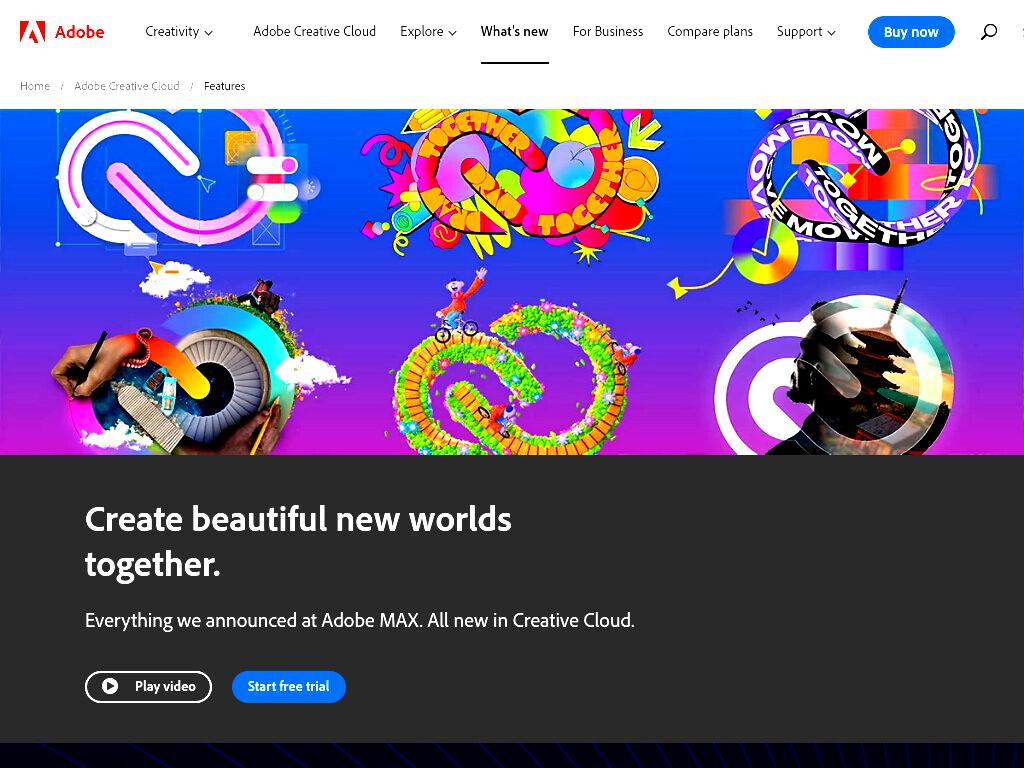Screen dimensions: 1024x768
Task: Click the Adobe wordmark text
Action: click(80, 32)
